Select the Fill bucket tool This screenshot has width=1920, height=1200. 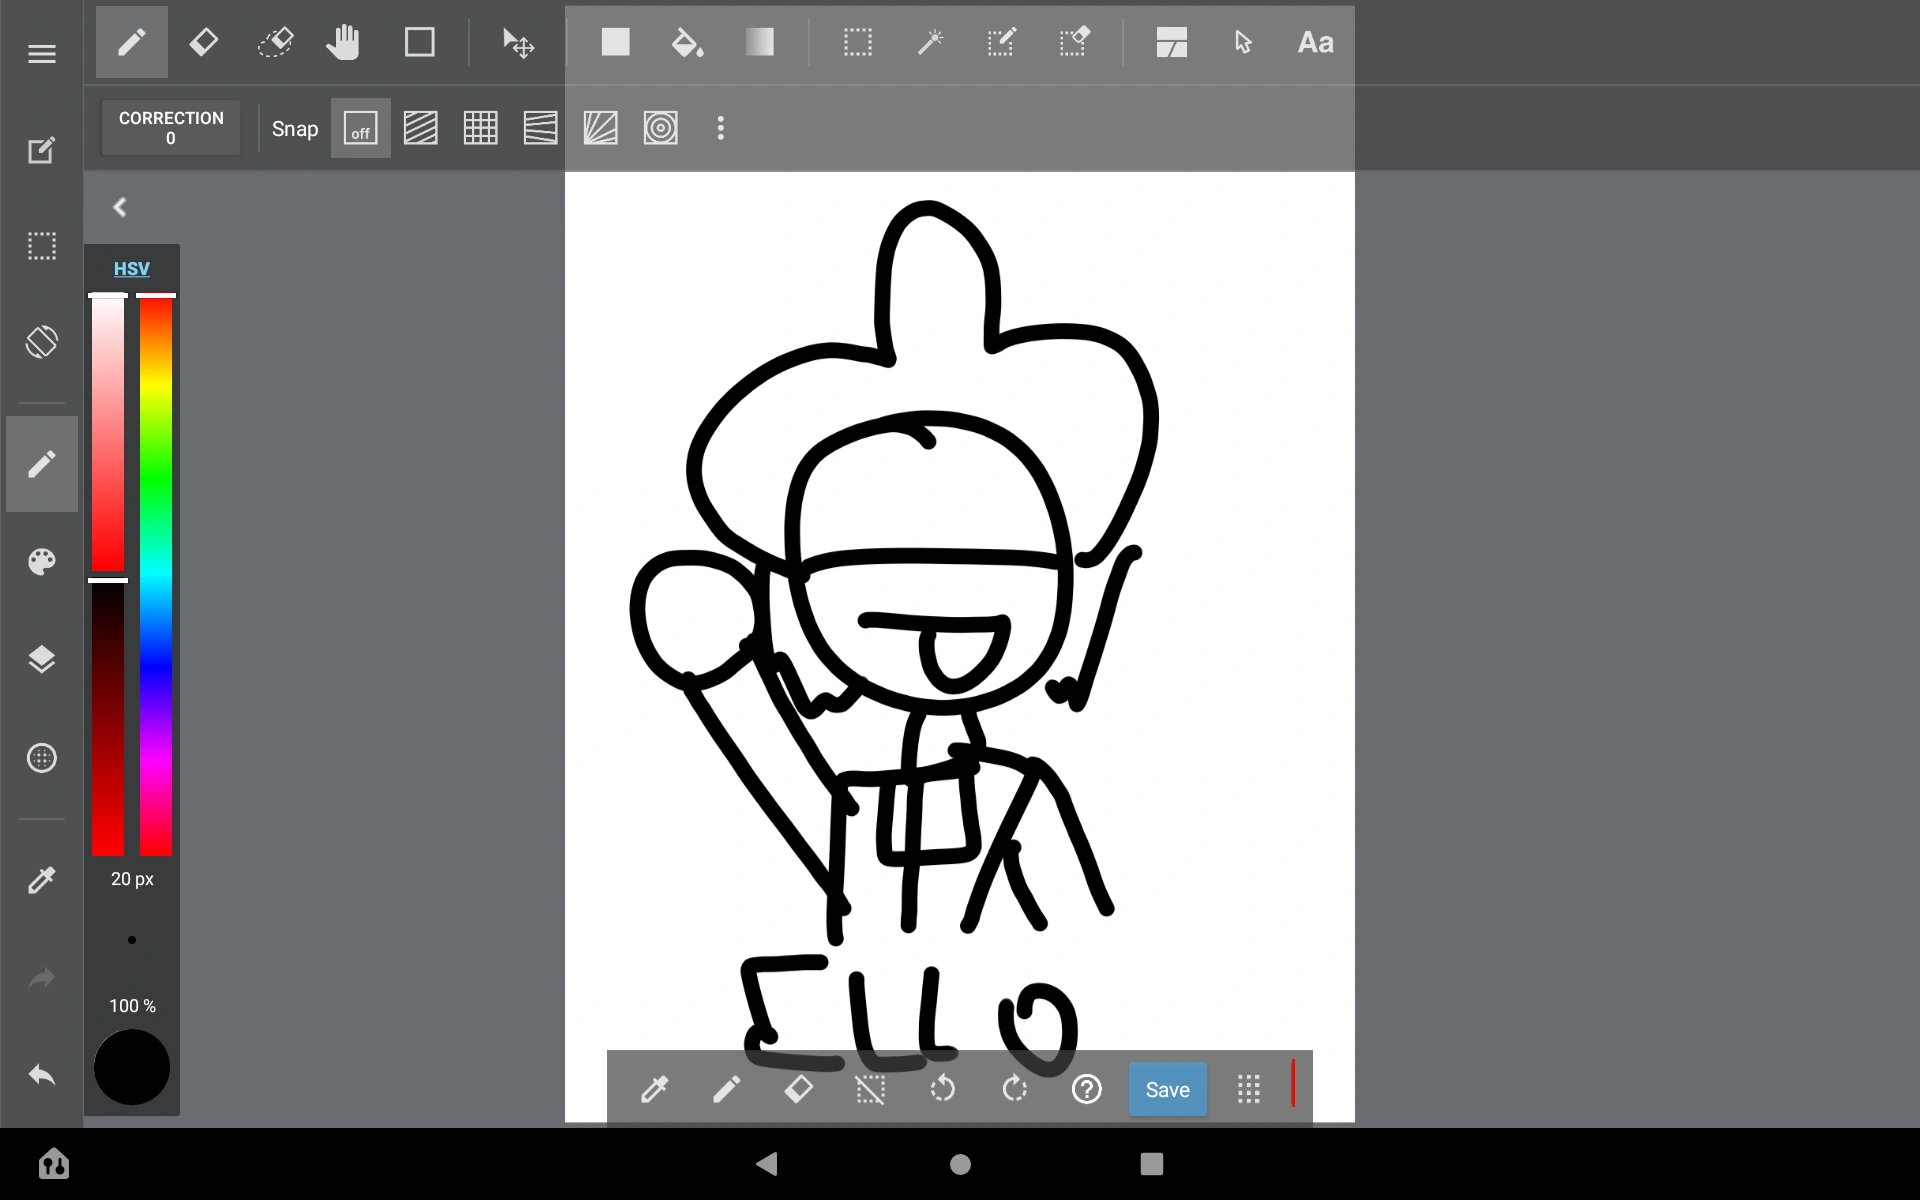[x=688, y=42]
